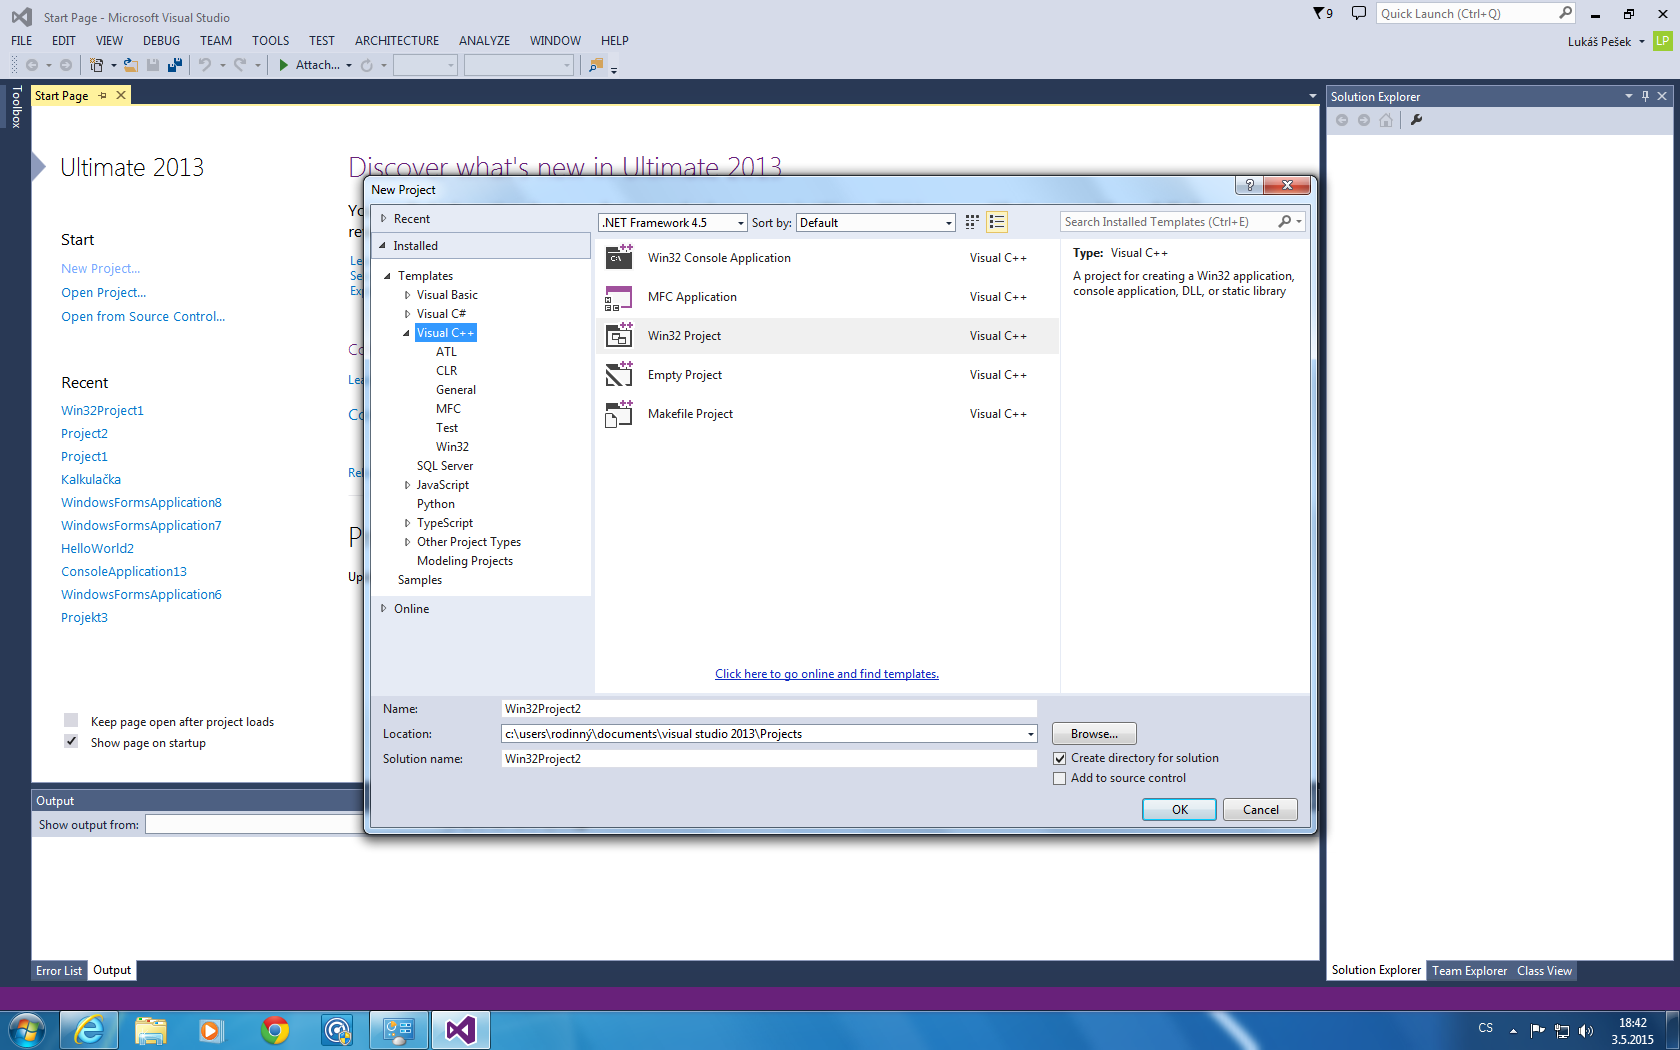Select the Empty Project template icon
The image size is (1680, 1050).
pyautogui.click(x=619, y=375)
